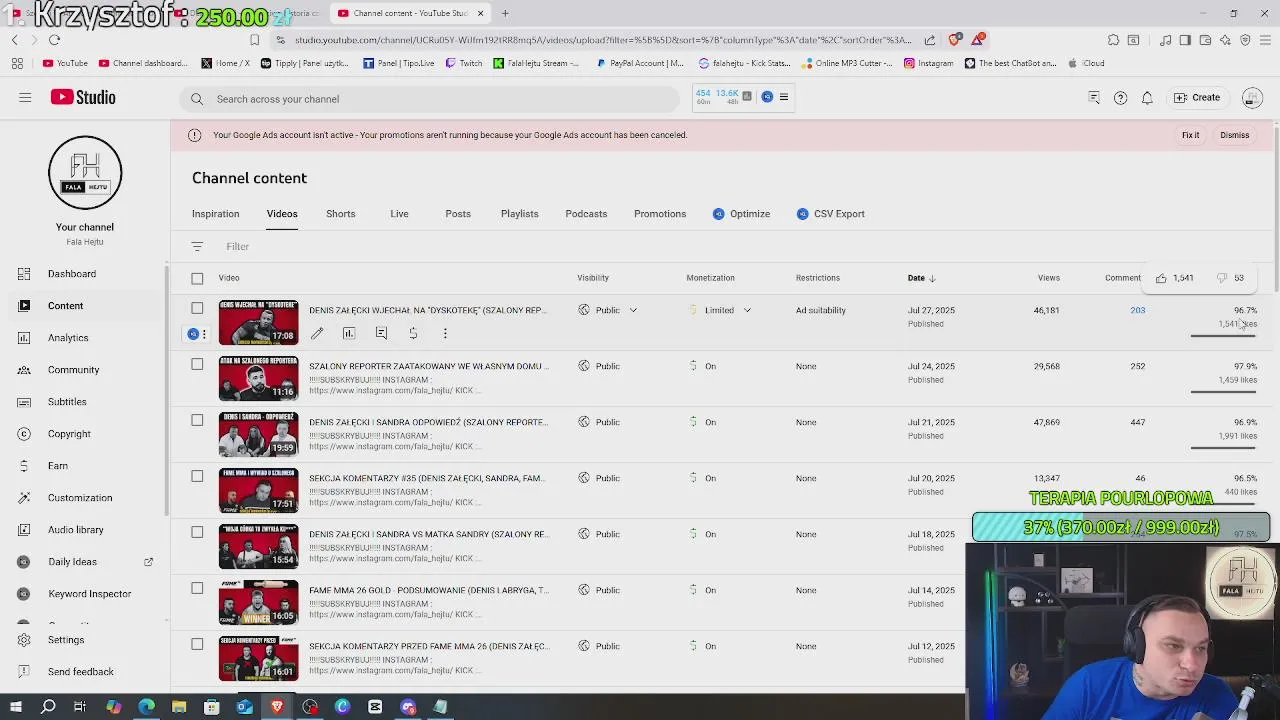This screenshot has width=1280, height=720.
Task: Open the hamburger navigation menu
Action: [x=25, y=97]
